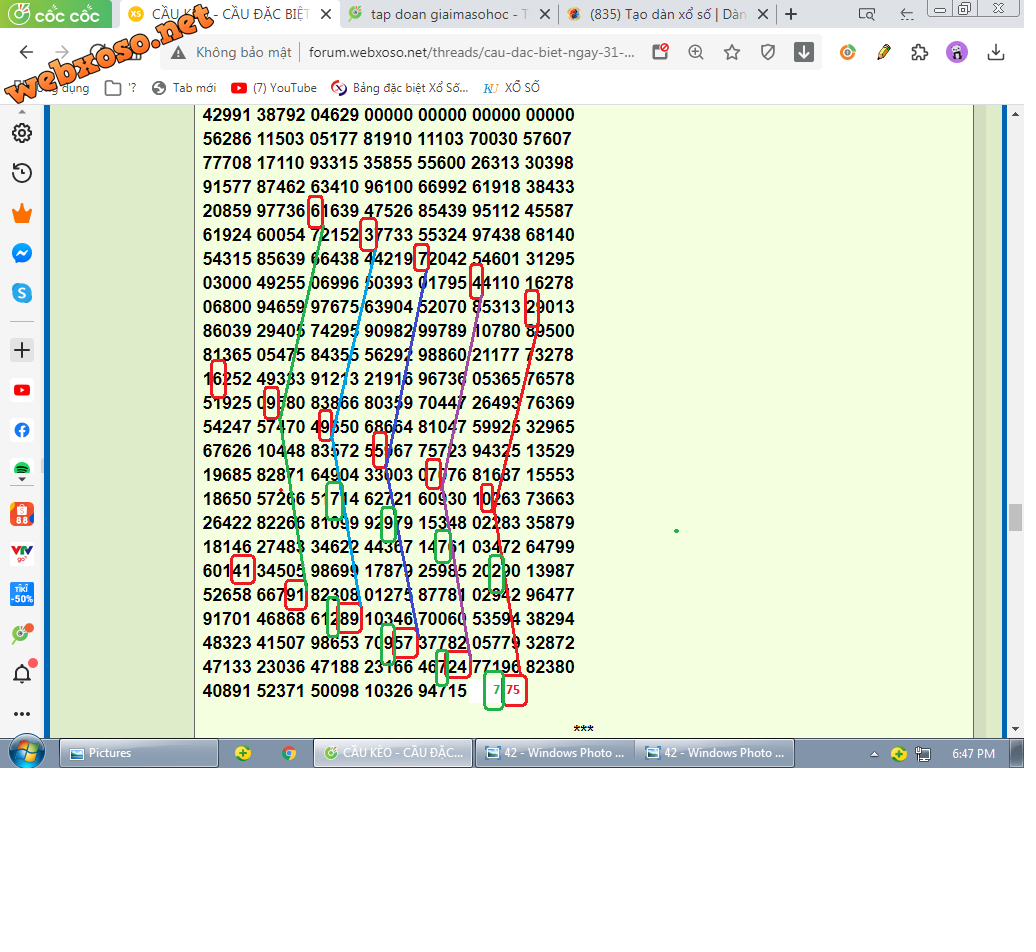The width and height of the screenshot is (1036, 952).
Task: Switch to the "tap doan giaimasohoc" tab
Action: pyautogui.click(x=448, y=14)
